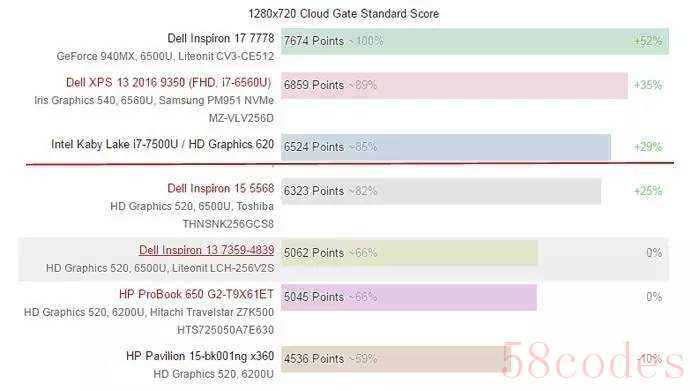This screenshot has height=391, width=700.
Task: Select the HP Pavilion 15-bk001ng x360 label
Action: tap(200, 356)
